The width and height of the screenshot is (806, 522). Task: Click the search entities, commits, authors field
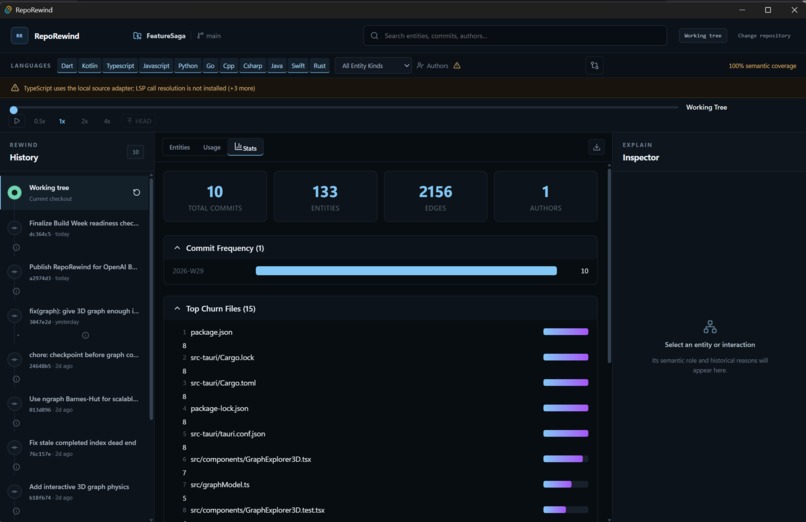point(515,36)
